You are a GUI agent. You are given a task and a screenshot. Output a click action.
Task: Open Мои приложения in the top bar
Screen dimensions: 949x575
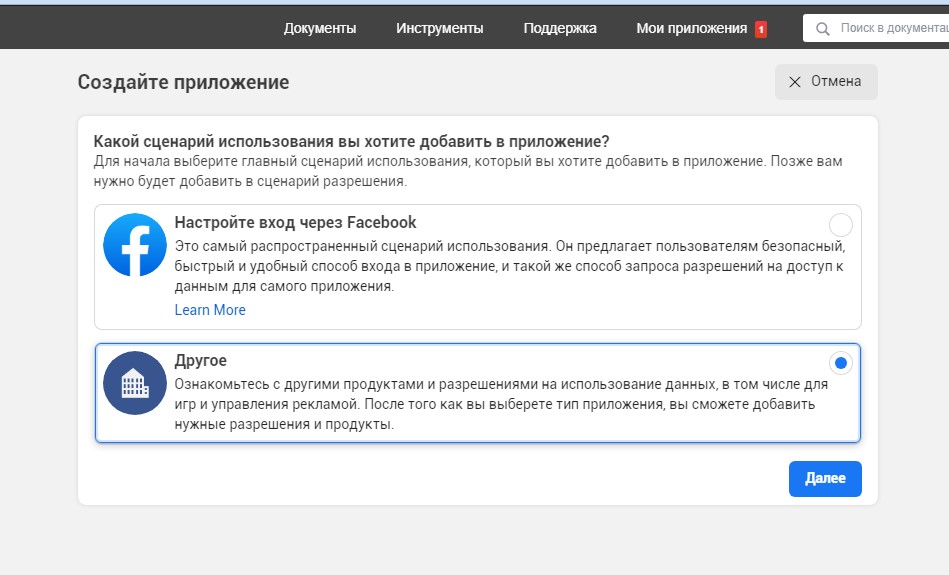click(691, 28)
